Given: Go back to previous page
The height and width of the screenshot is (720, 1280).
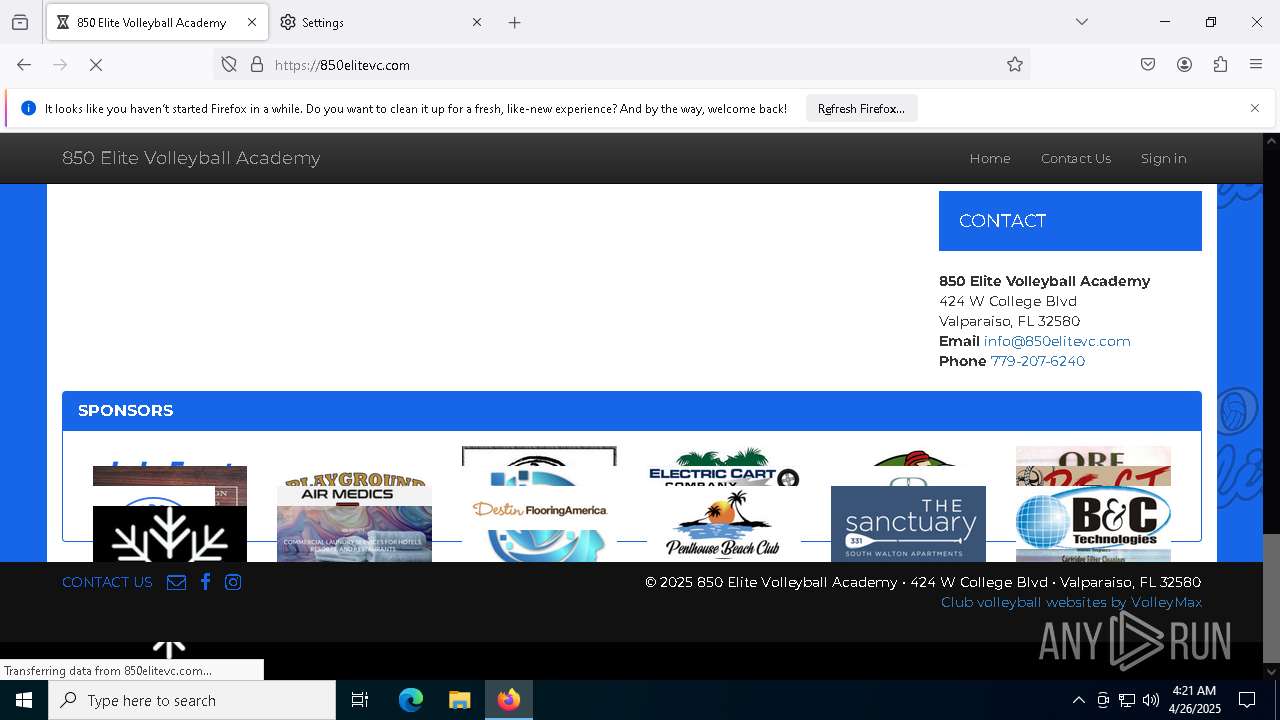Looking at the screenshot, I should coord(24,65).
